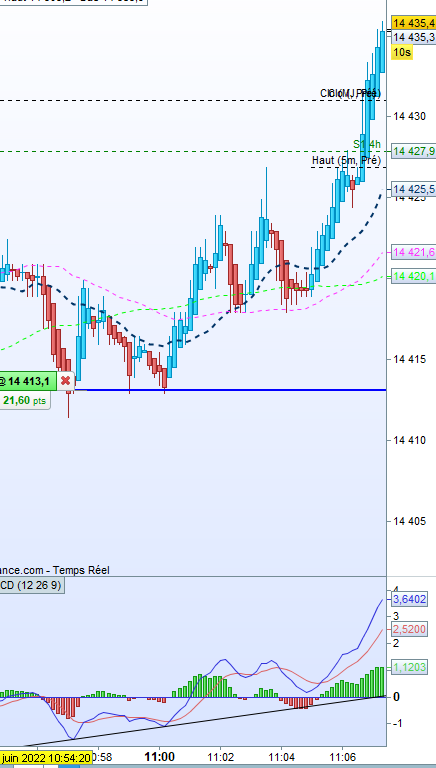Image resolution: width=436 pixels, height=768 pixels.
Task: Select the histogram value label 1,1203
Action: tap(410, 667)
